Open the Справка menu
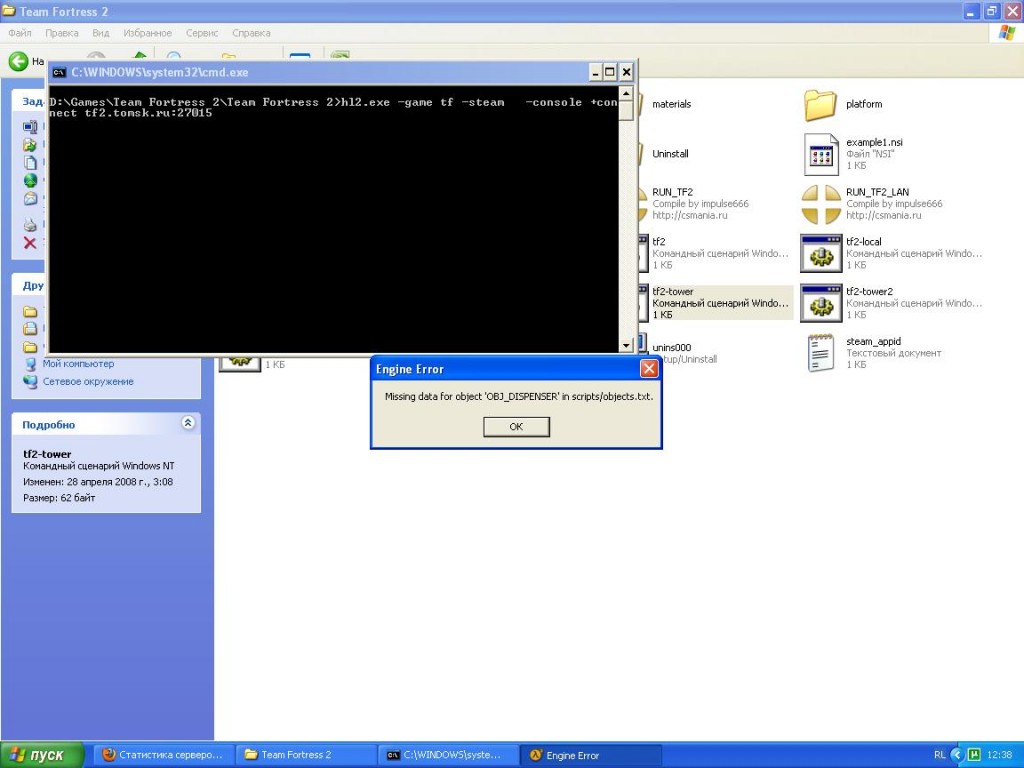1024x768 pixels. 251,33
